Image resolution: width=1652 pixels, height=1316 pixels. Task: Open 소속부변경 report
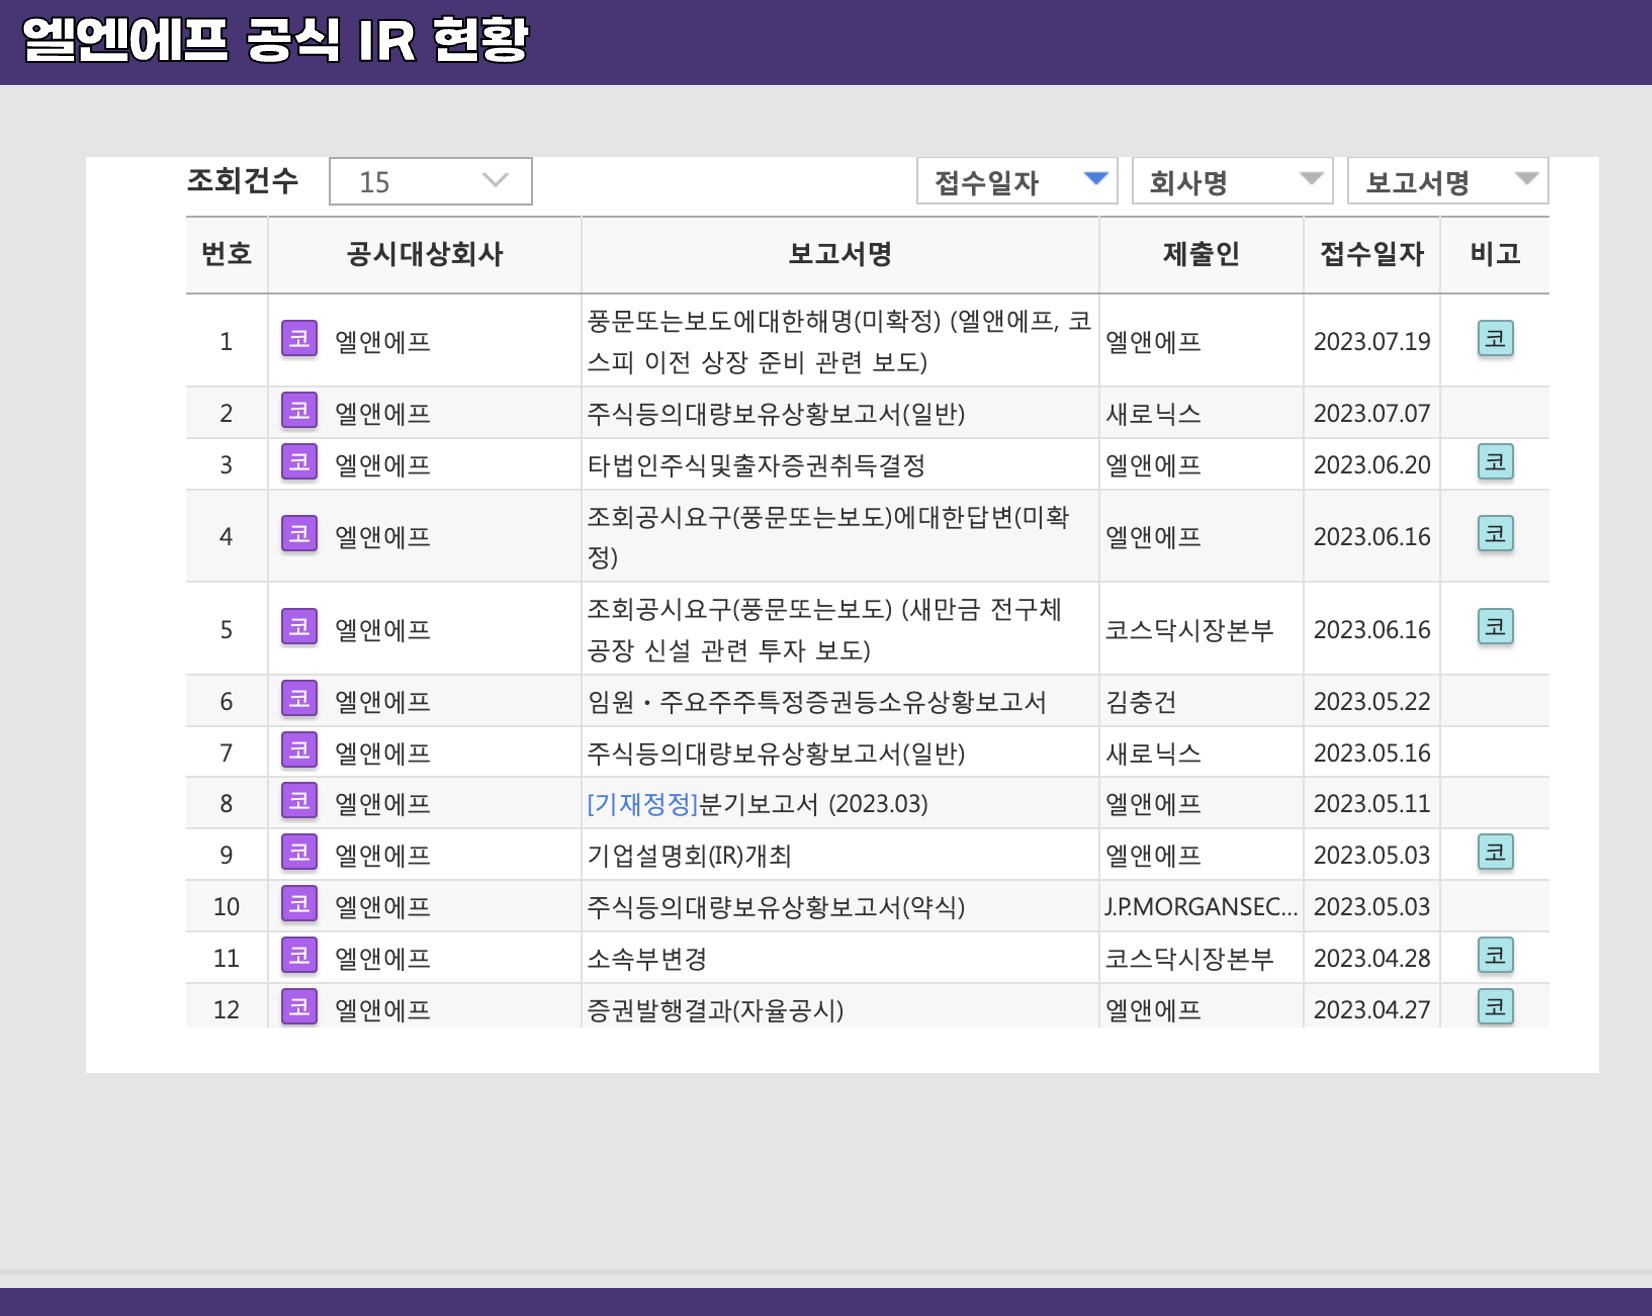point(647,959)
